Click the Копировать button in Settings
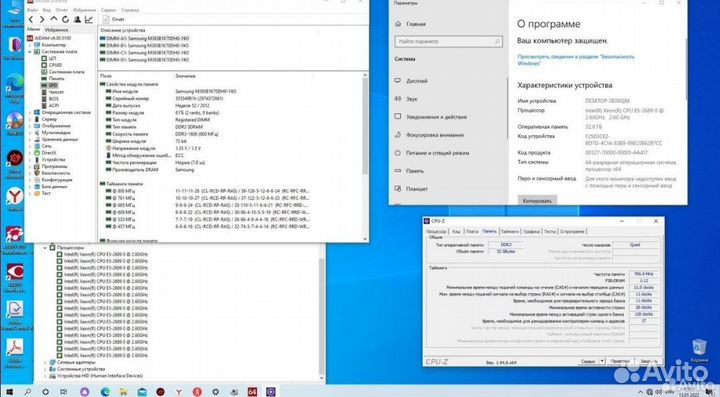 coord(537,201)
